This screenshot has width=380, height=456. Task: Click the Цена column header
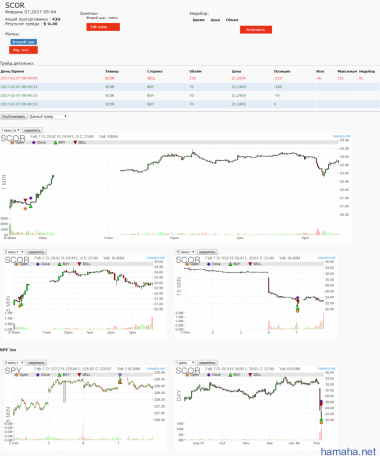pos(236,71)
